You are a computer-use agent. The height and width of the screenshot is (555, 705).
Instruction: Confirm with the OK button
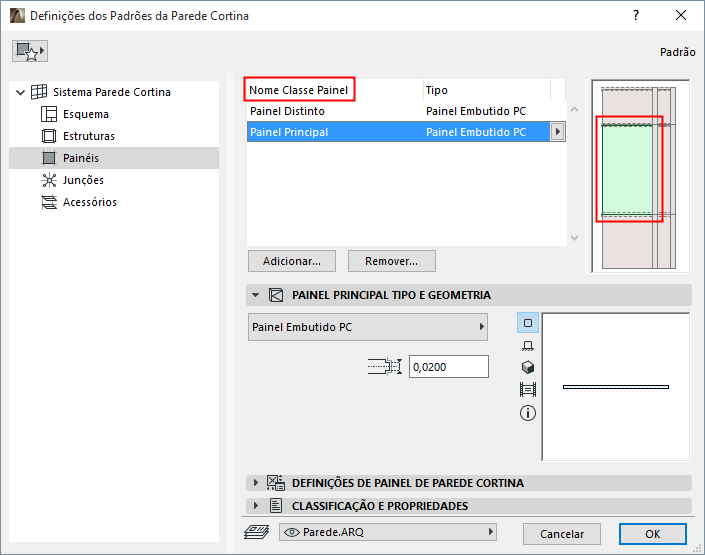point(652,534)
